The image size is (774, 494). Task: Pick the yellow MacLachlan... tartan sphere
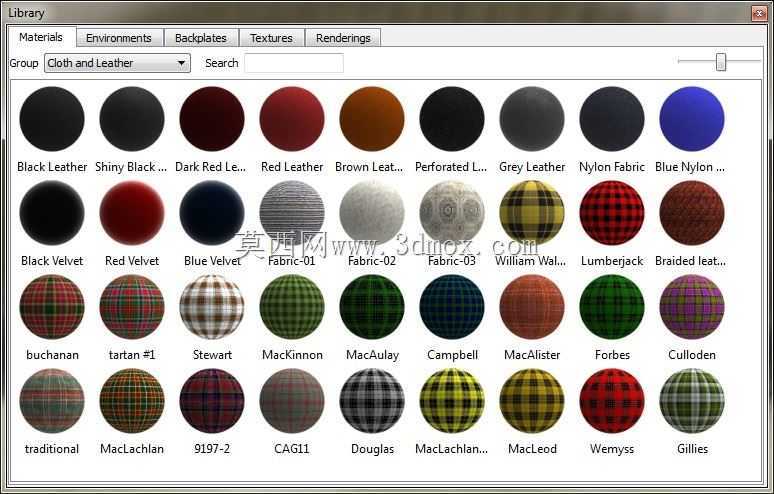[x=452, y=401]
